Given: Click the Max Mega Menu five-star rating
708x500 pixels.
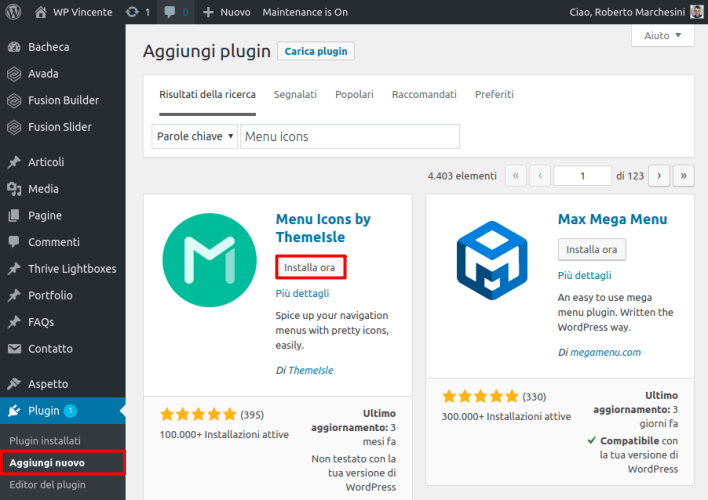Looking at the screenshot, I should click(480, 396).
